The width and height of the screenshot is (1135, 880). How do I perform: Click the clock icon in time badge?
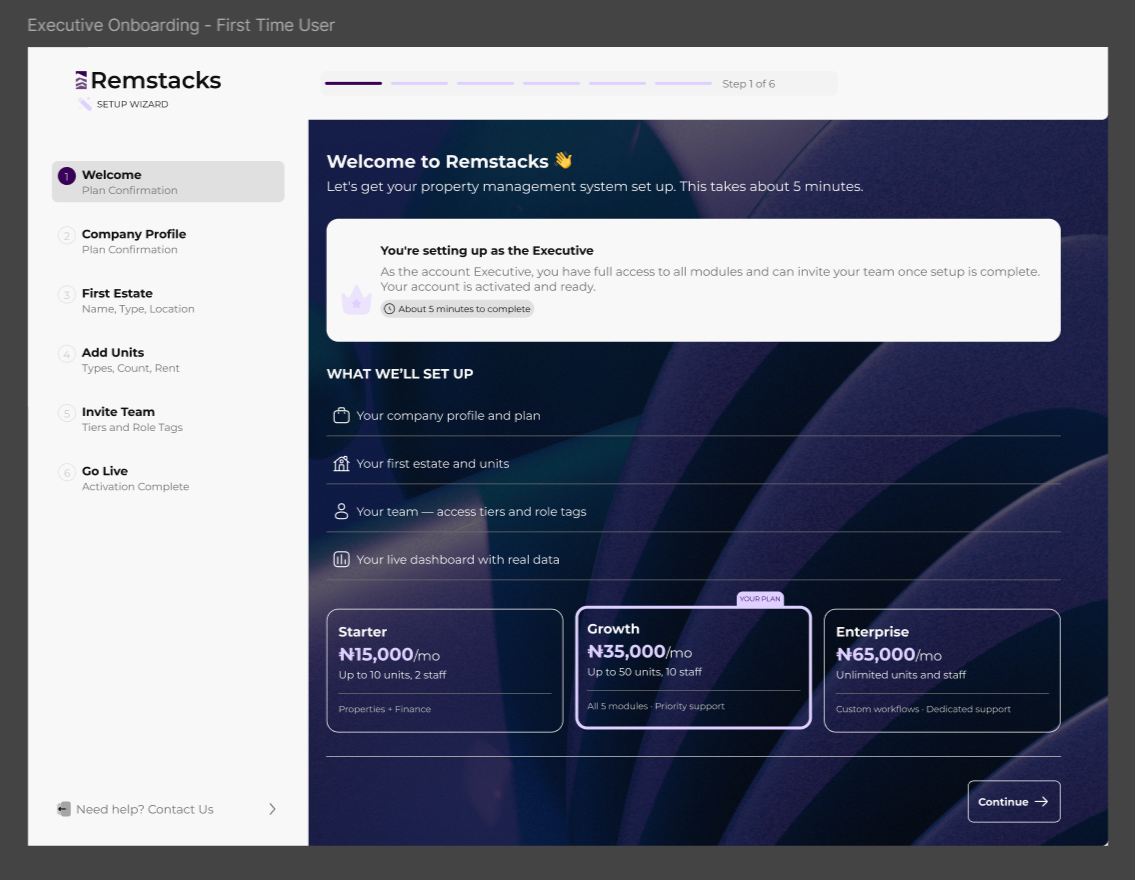click(389, 309)
